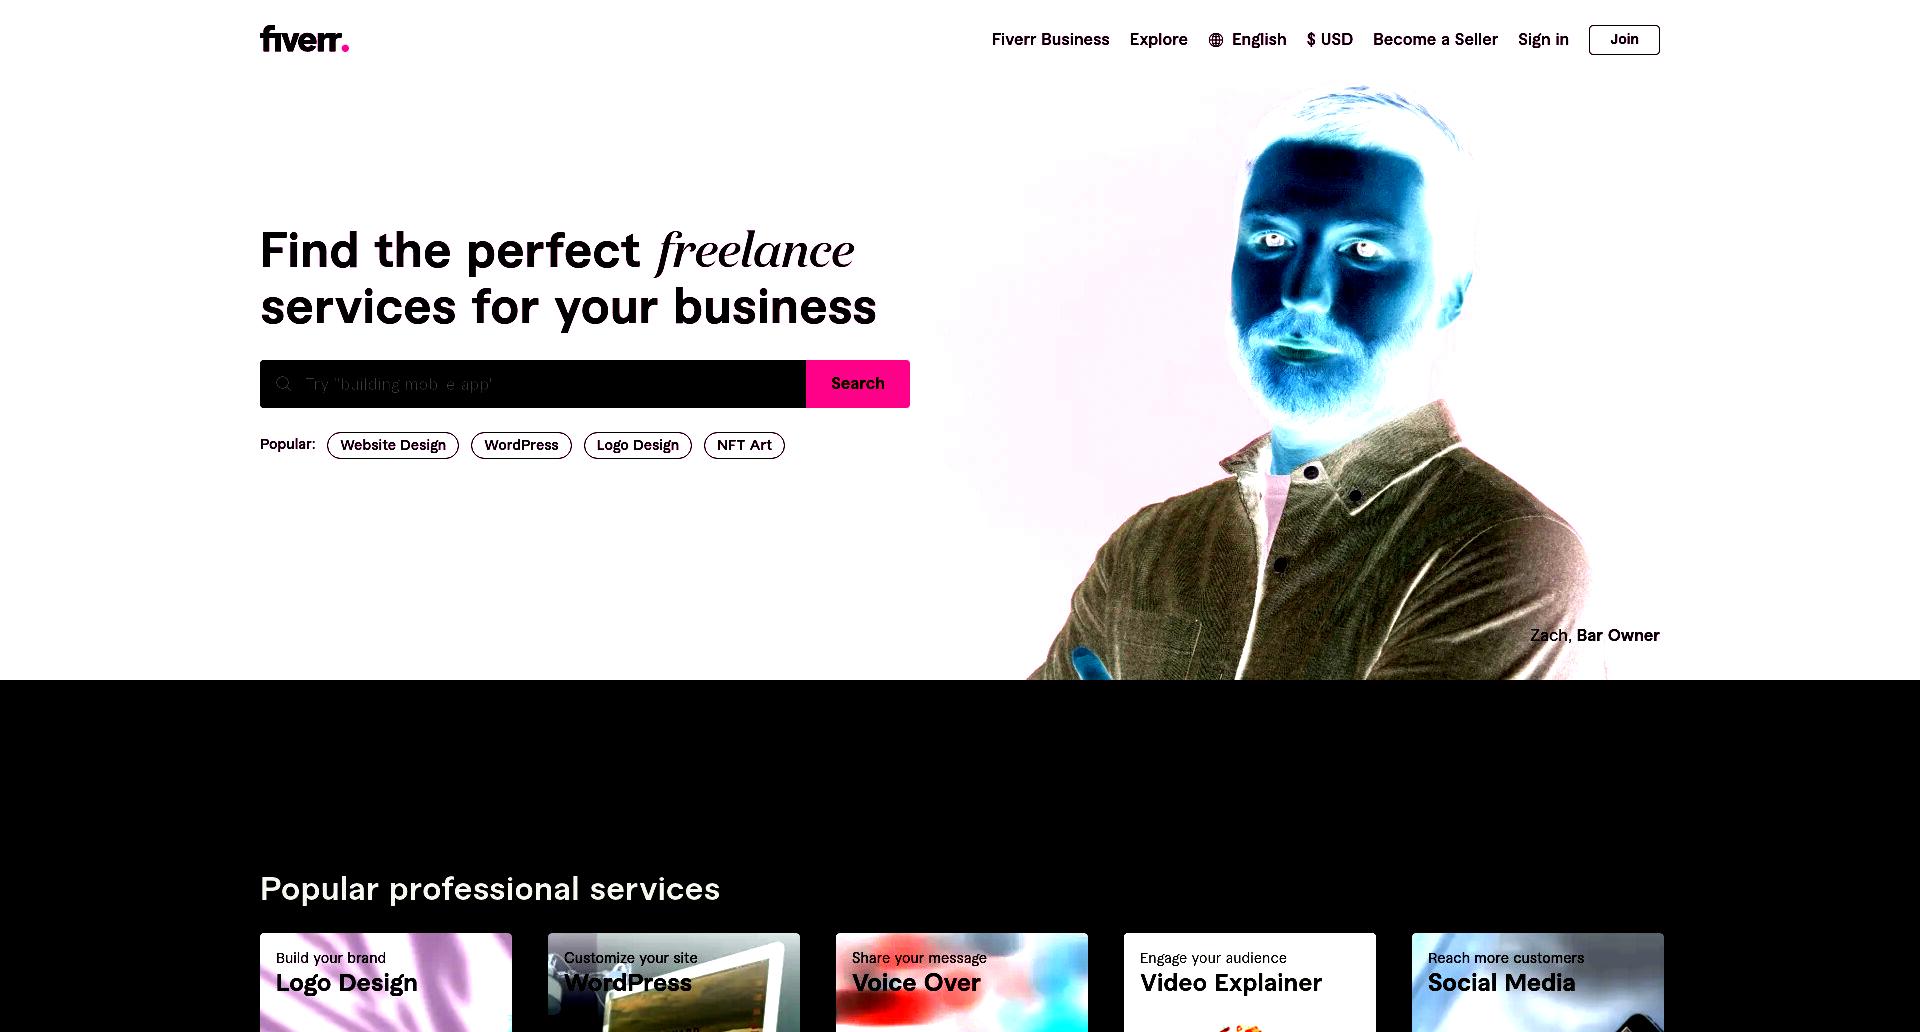Click the magnifier icon in search box

point(284,384)
